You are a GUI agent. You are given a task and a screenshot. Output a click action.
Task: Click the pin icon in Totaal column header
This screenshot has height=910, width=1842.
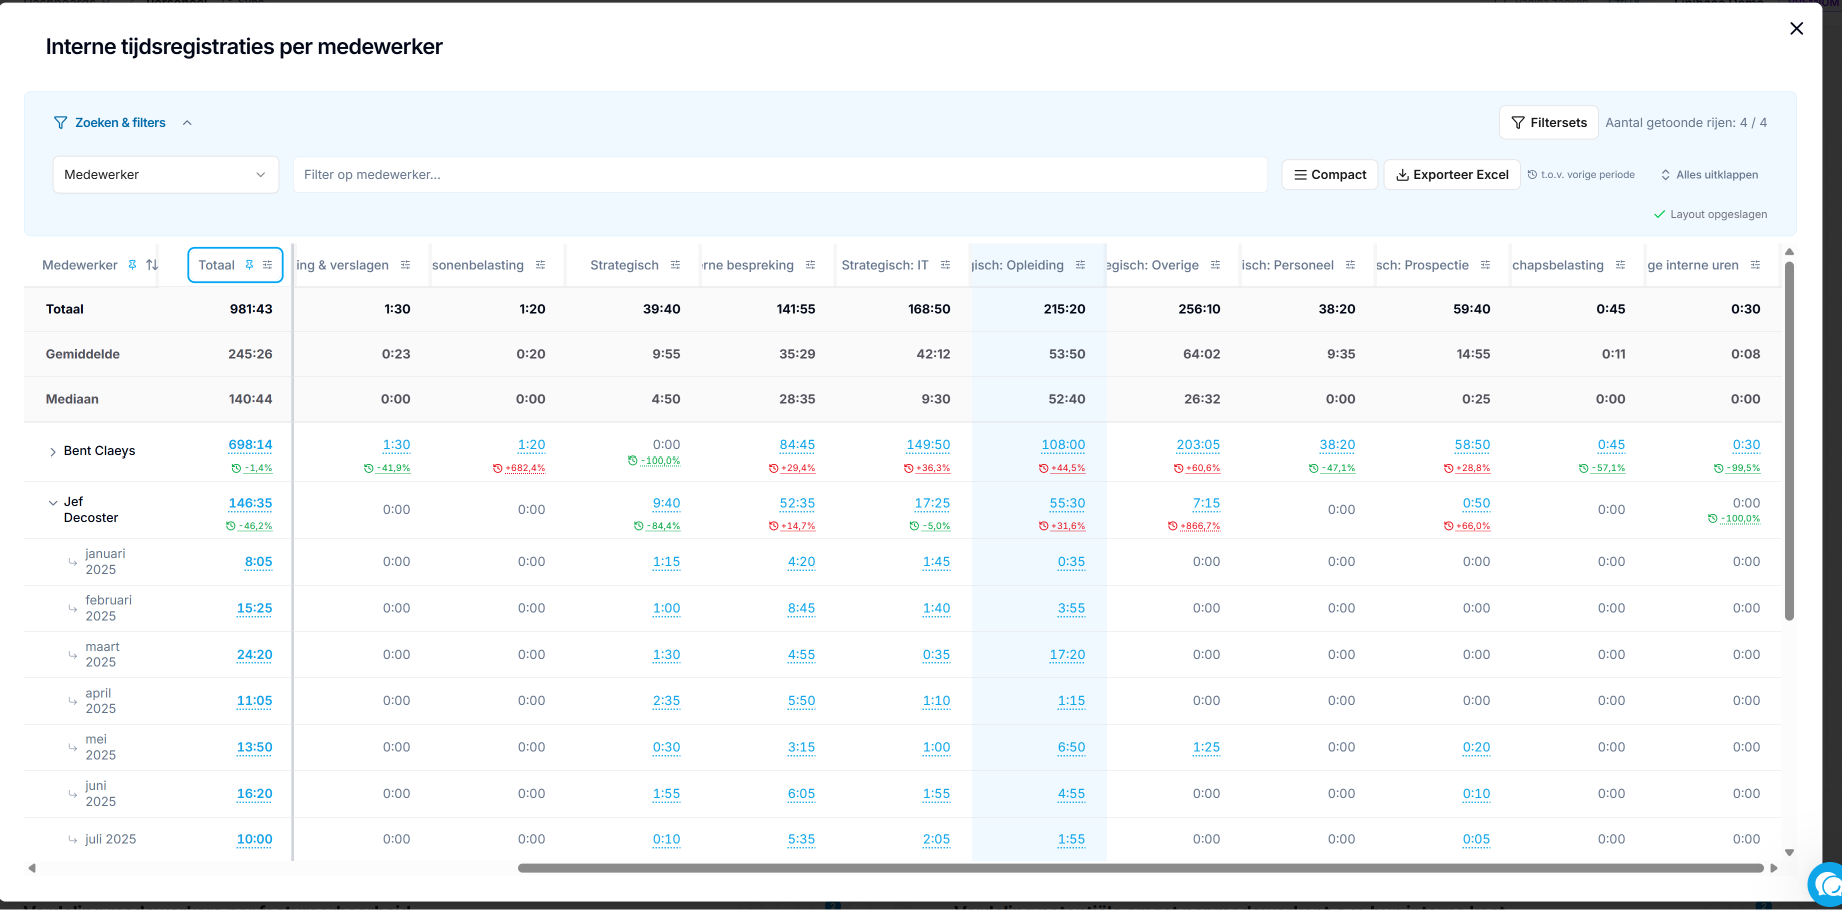(x=250, y=265)
